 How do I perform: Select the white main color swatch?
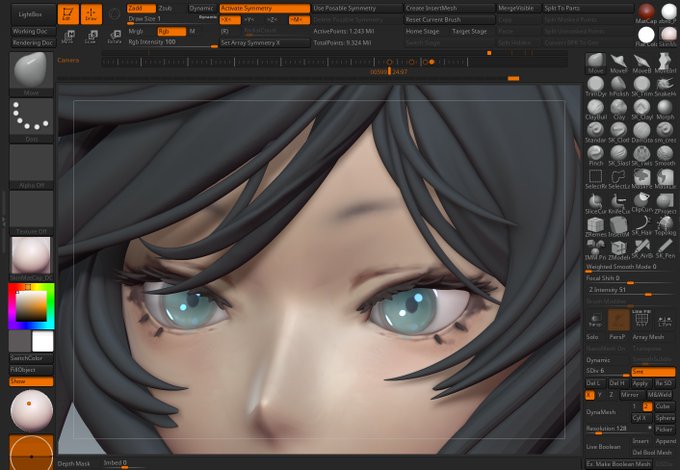pos(42,341)
